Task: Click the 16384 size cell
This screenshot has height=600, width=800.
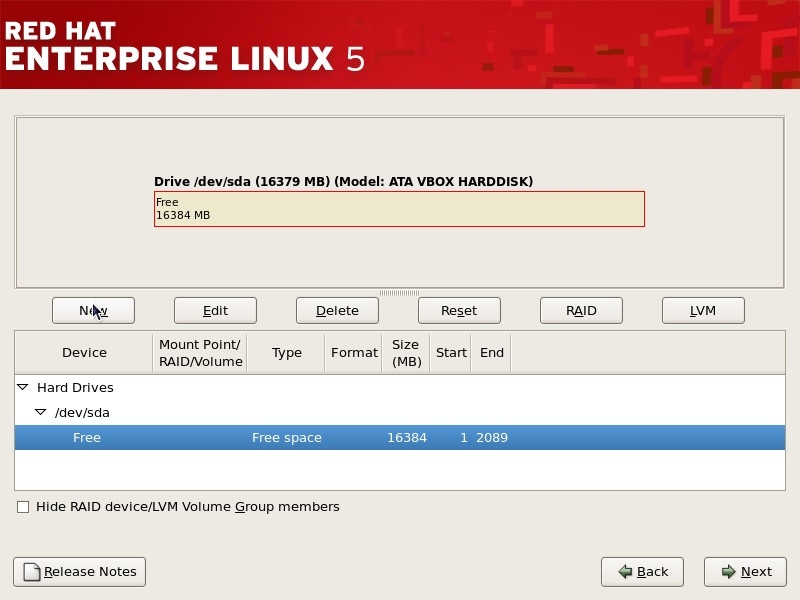Action: coord(407,437)
